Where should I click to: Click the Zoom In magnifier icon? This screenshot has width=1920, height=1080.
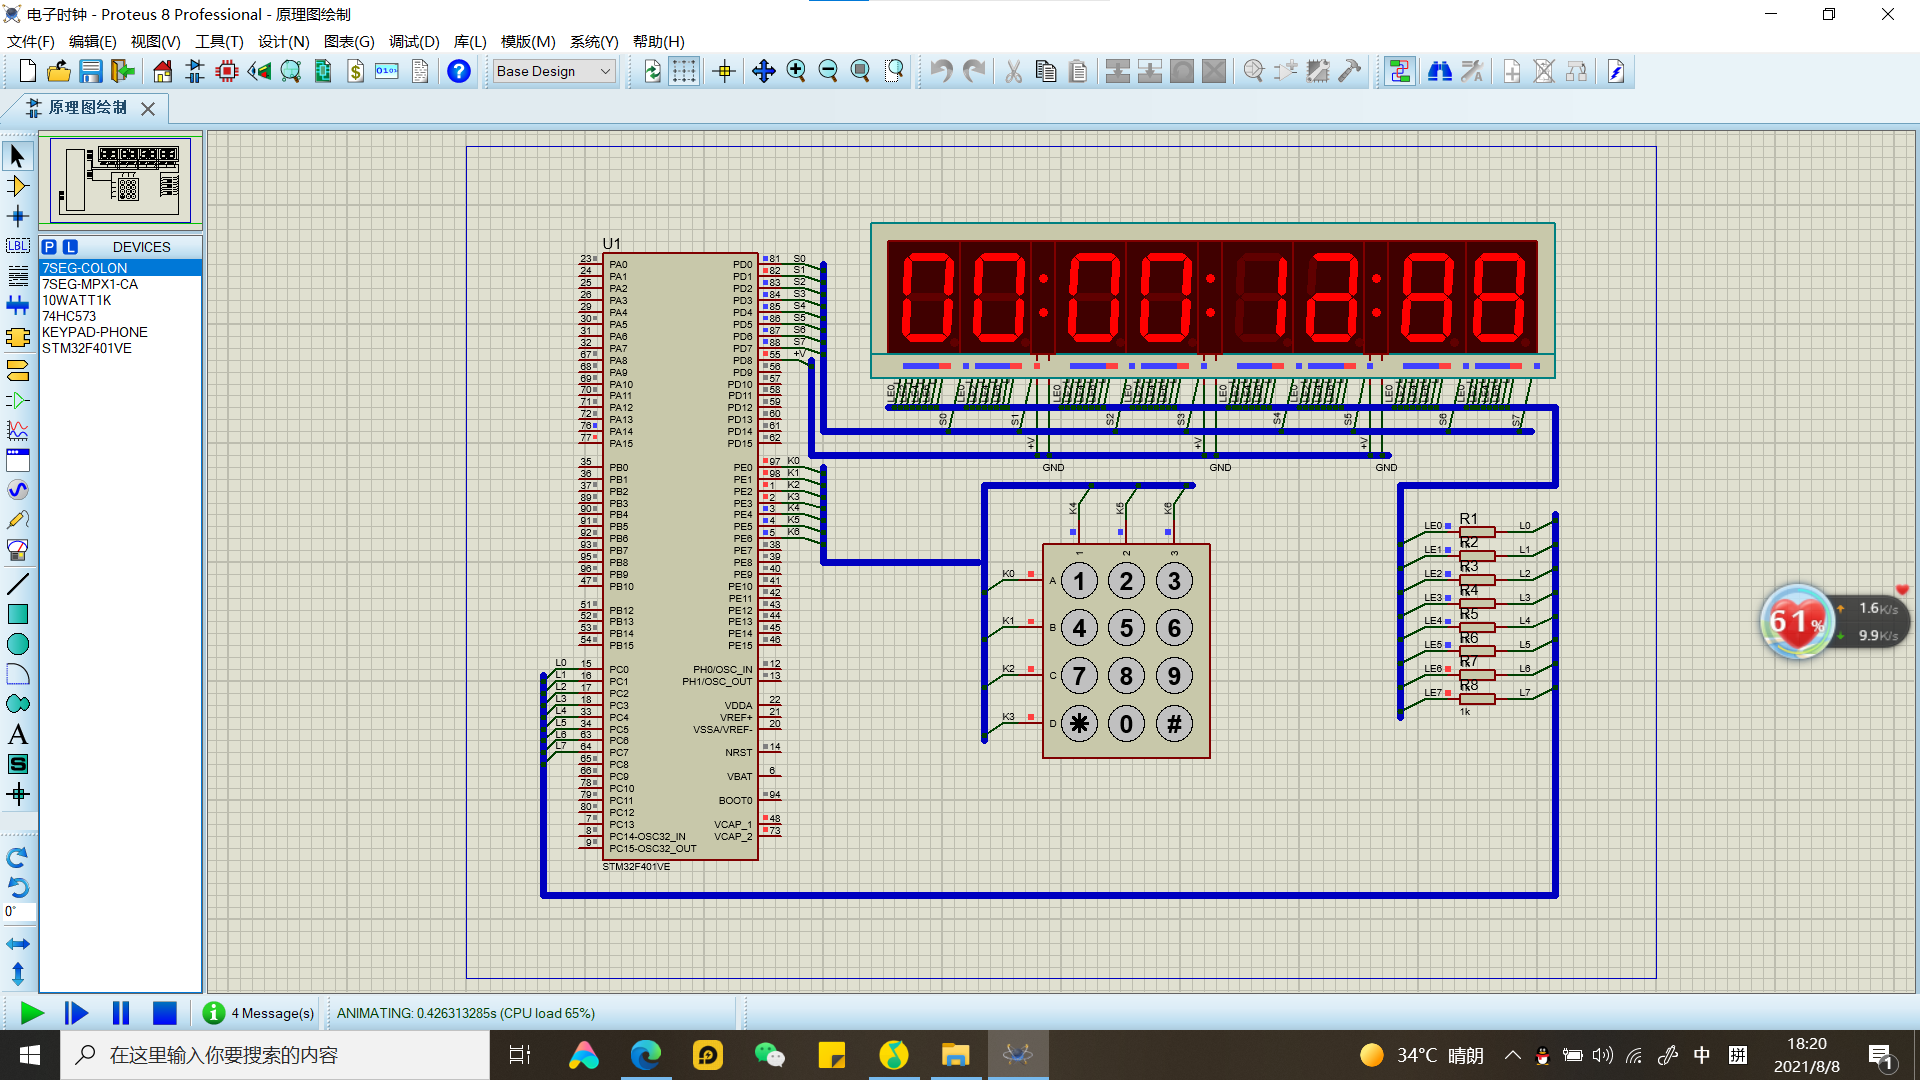pyautogui.click(x=796, y=71)
